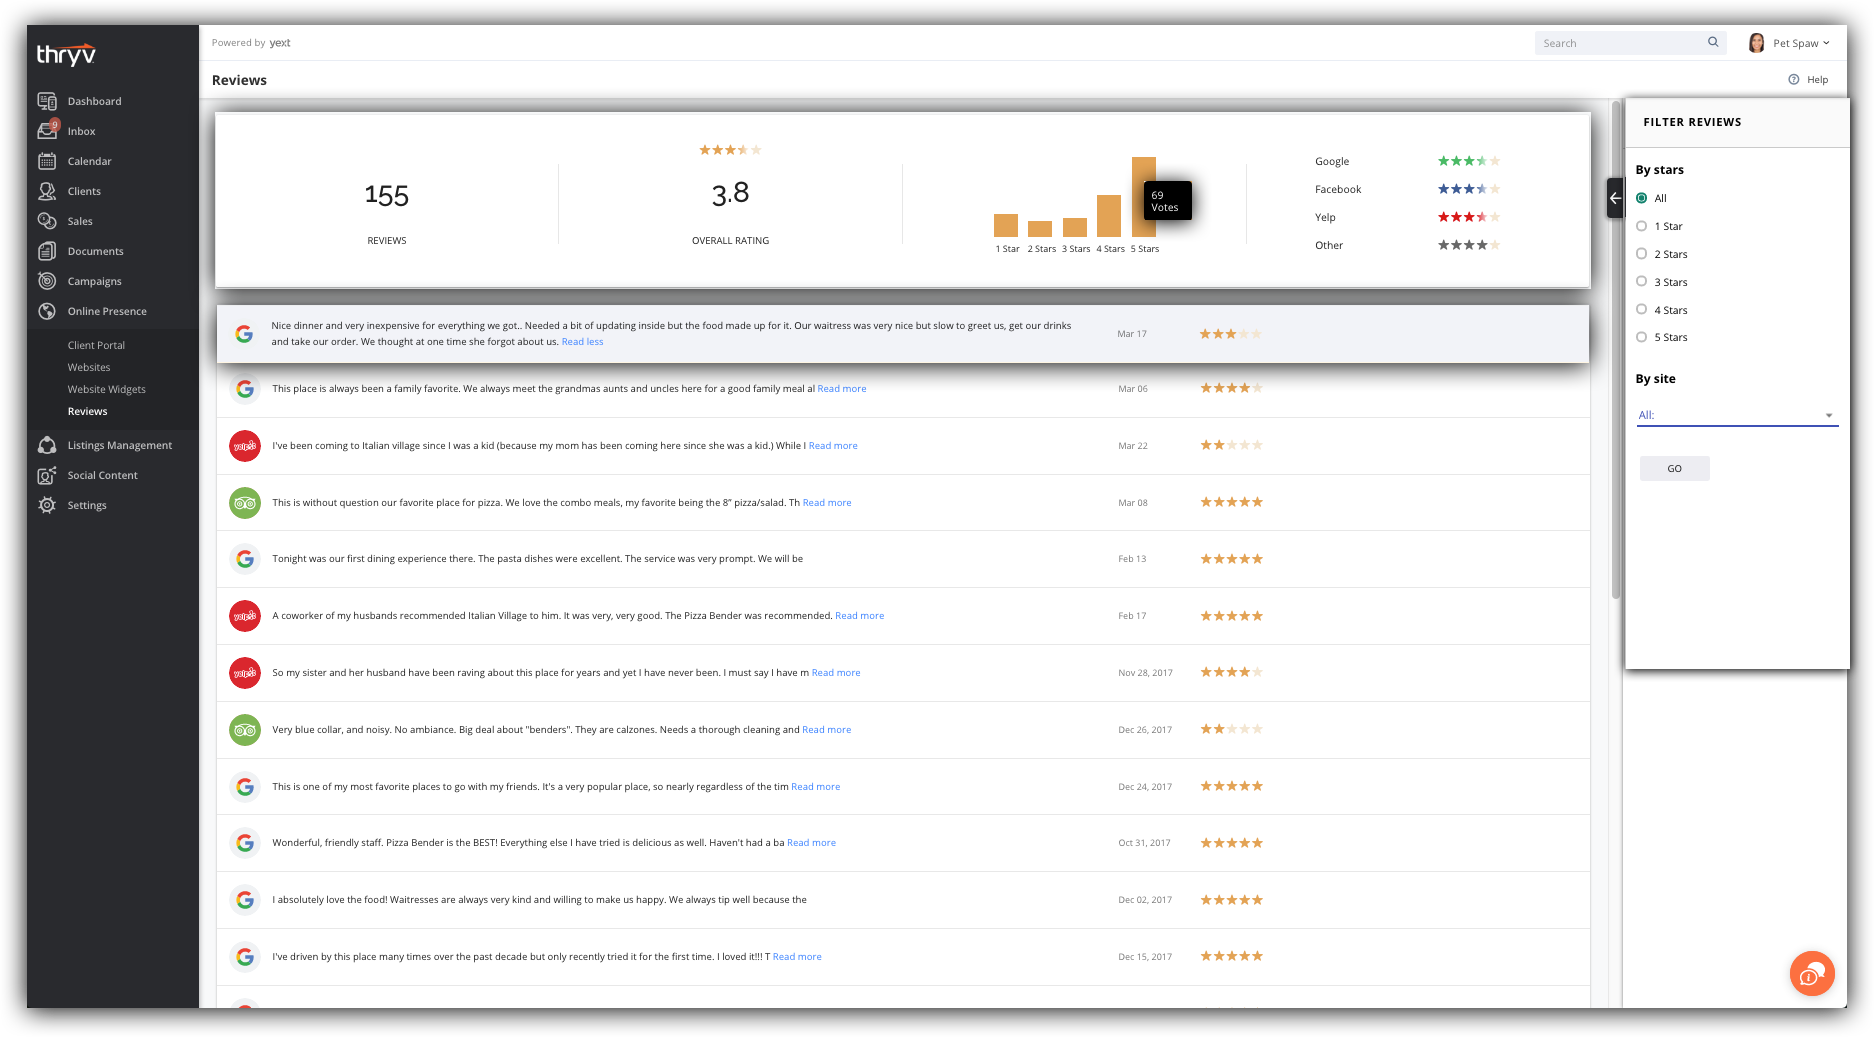
Task: Click the 3.8 overall rating value
Action: click(x=731, y=193)
